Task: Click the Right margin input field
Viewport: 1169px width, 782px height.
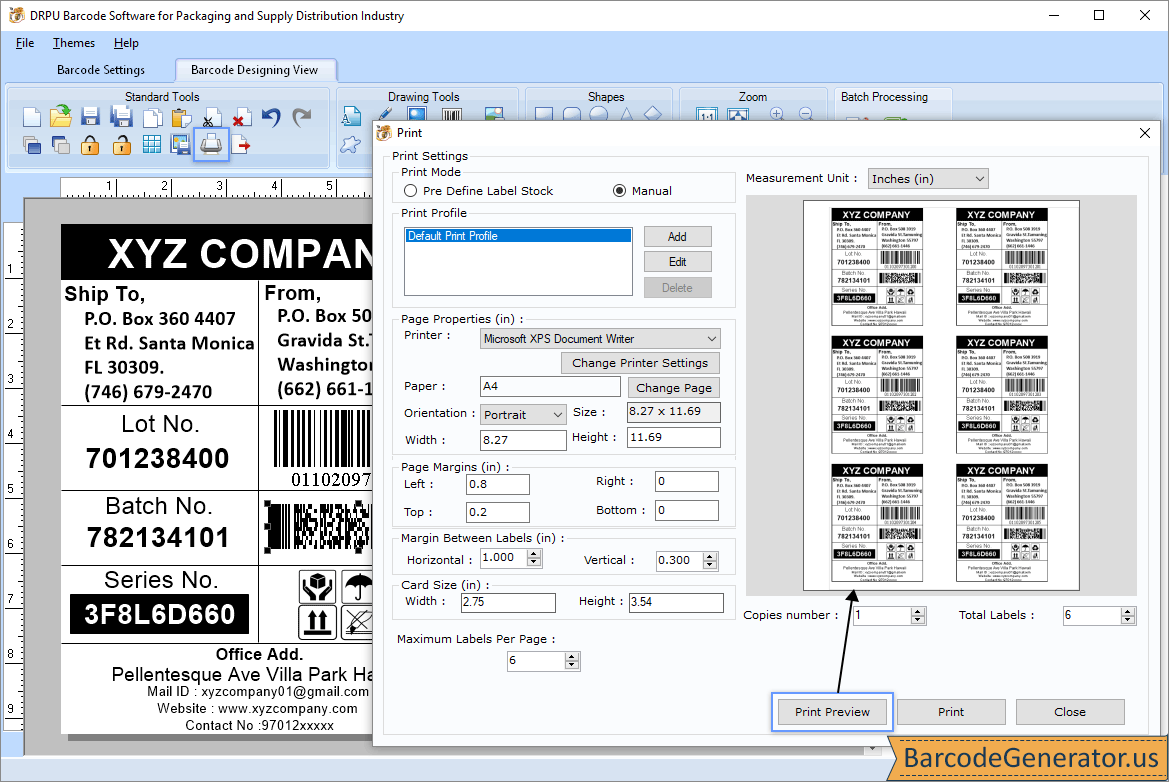Action: point(687,481)
